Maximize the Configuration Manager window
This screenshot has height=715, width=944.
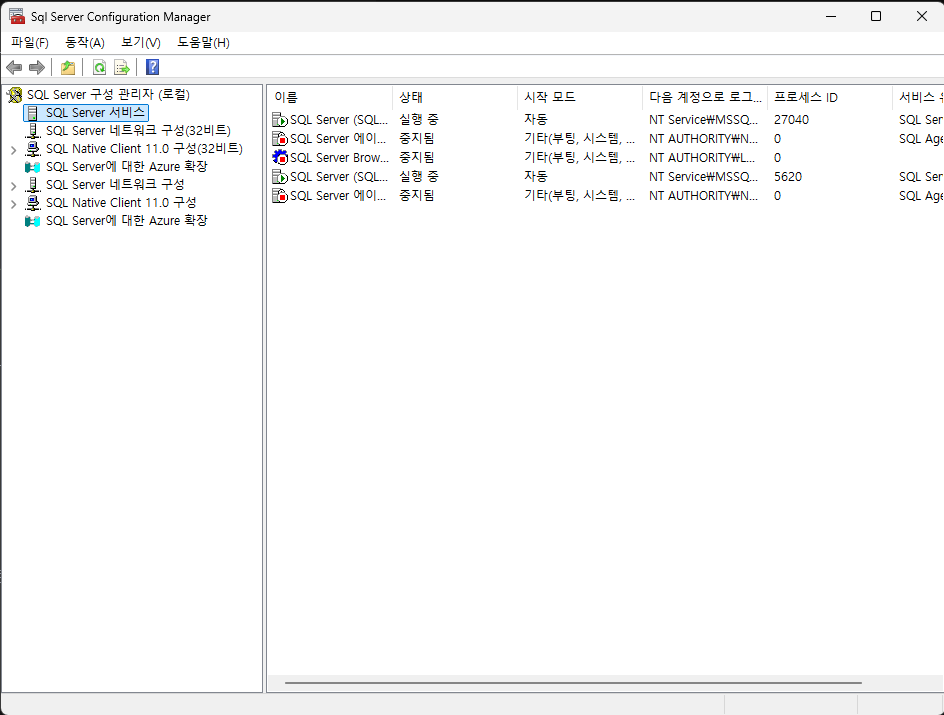(876, 16)
